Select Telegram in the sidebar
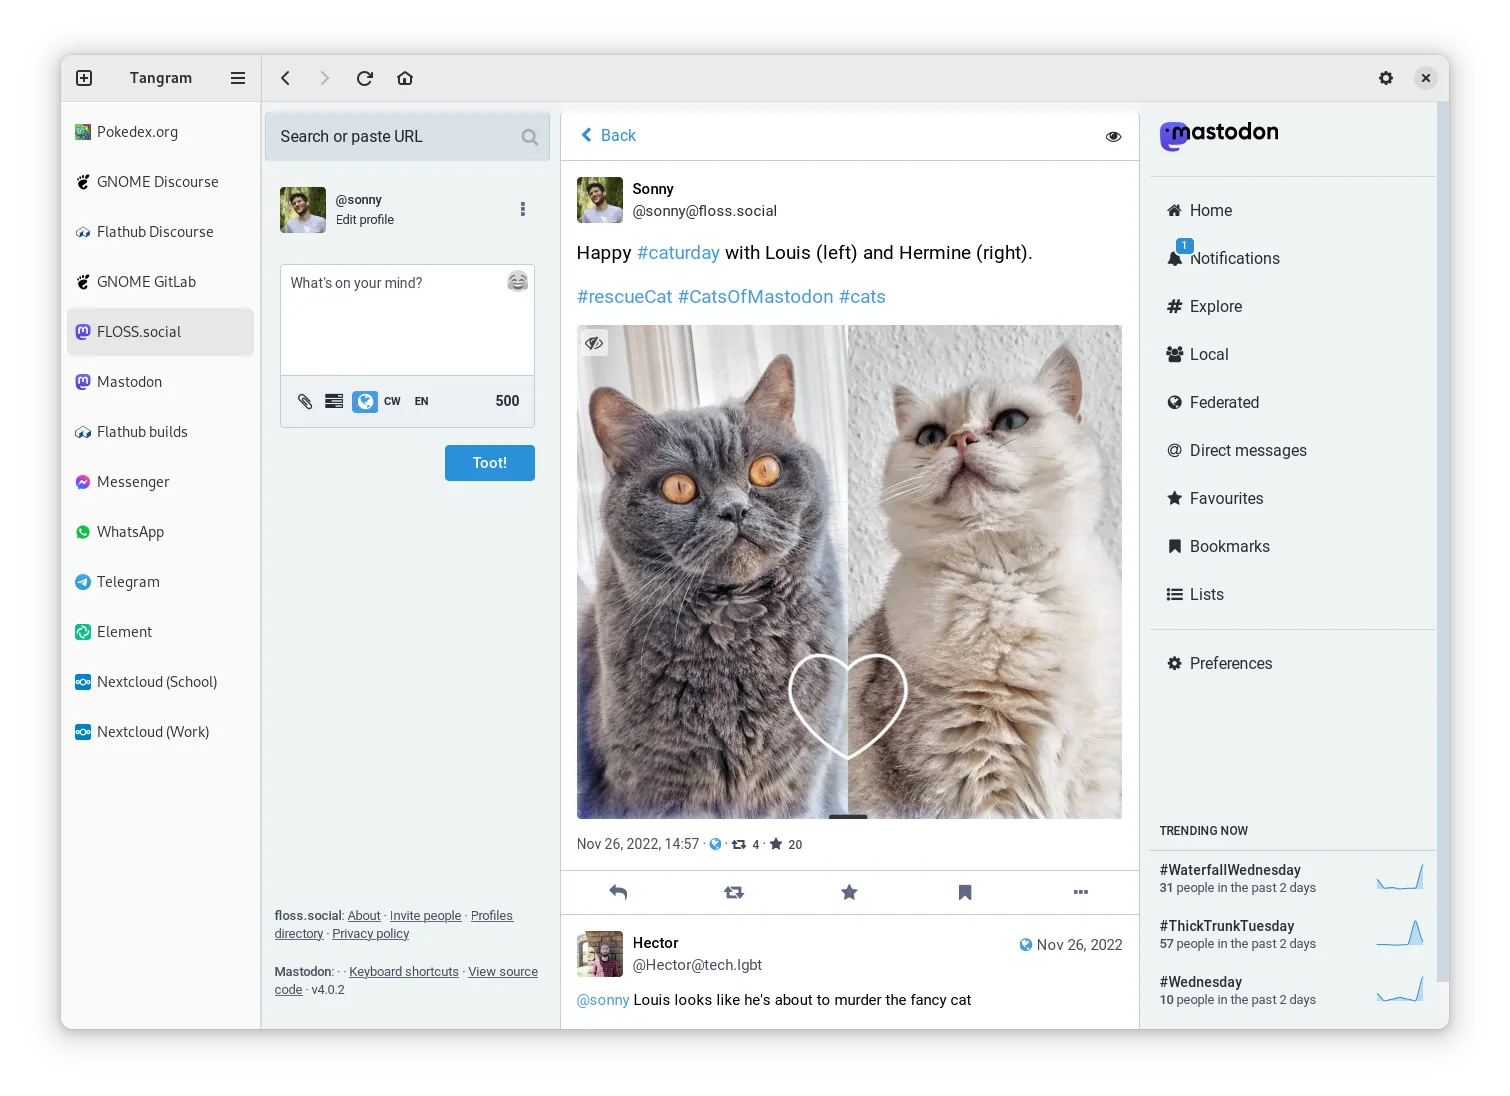Viewport: 1510px width, 1096px height. click(x=128, y=582)
